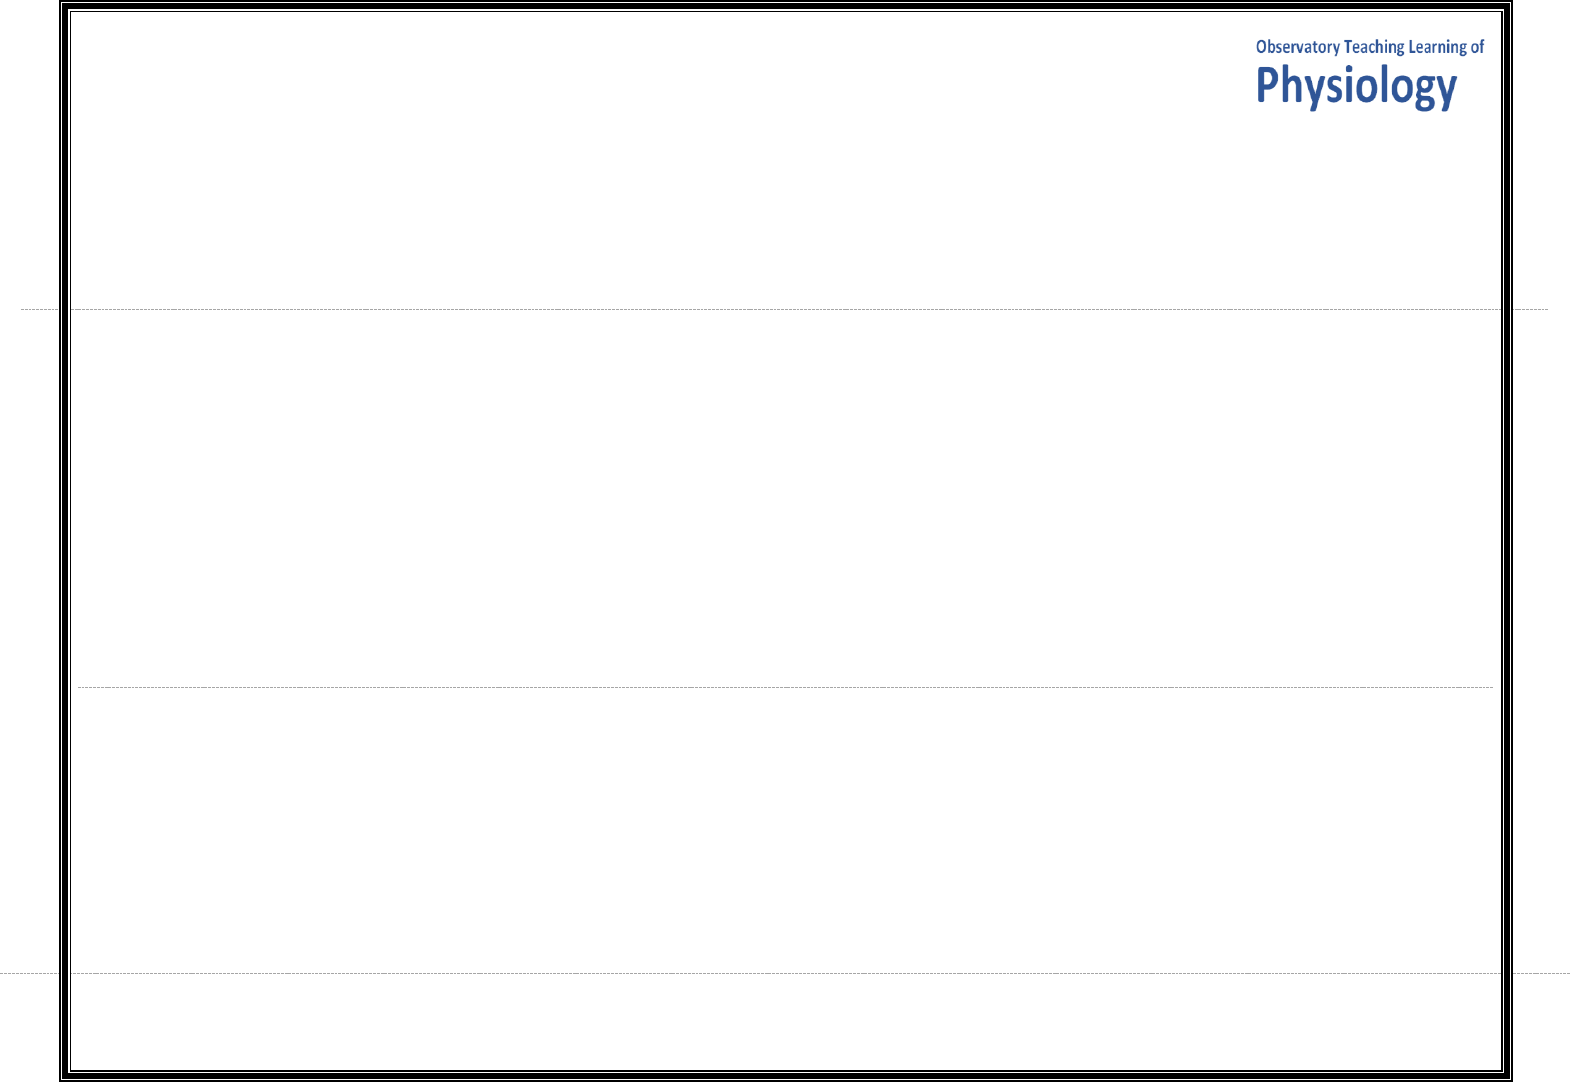Click the word "Observatory" in the header

click(x=1297, y=47)
